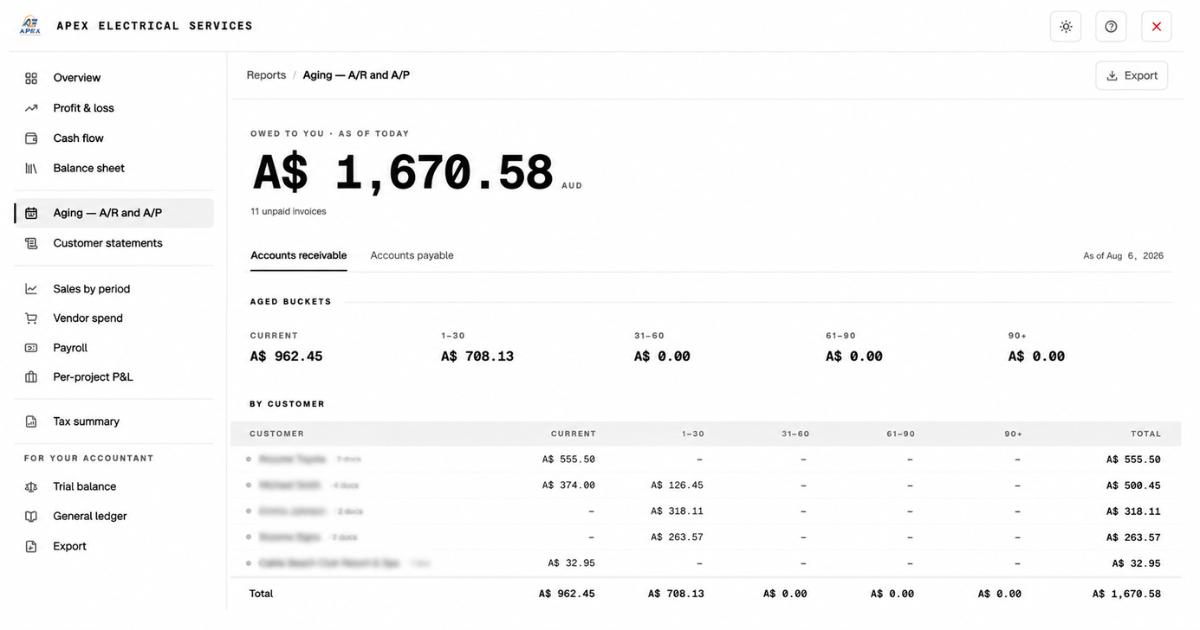Switch to Accounts payable tab
Viewport: 1200px width, 630px height.
click(412, 256)
